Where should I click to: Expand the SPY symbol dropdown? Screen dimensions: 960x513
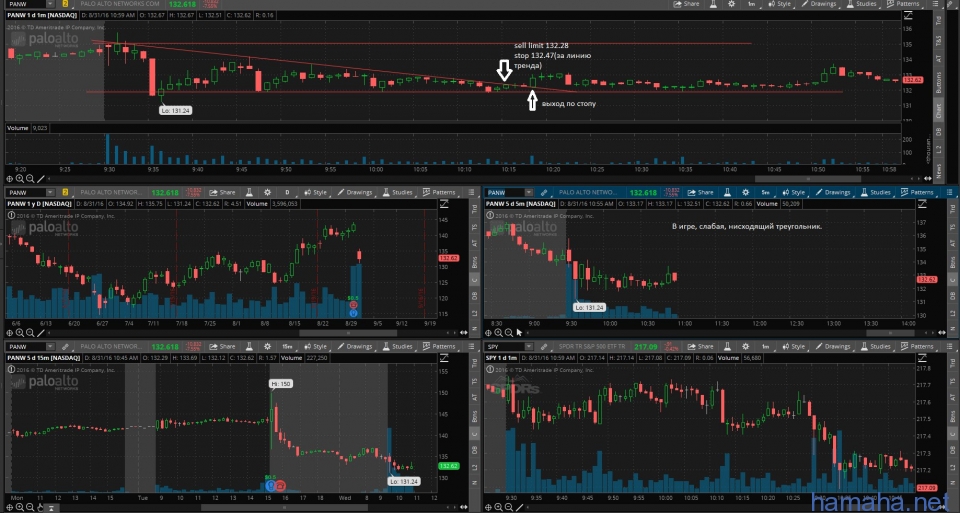[528, 346]
